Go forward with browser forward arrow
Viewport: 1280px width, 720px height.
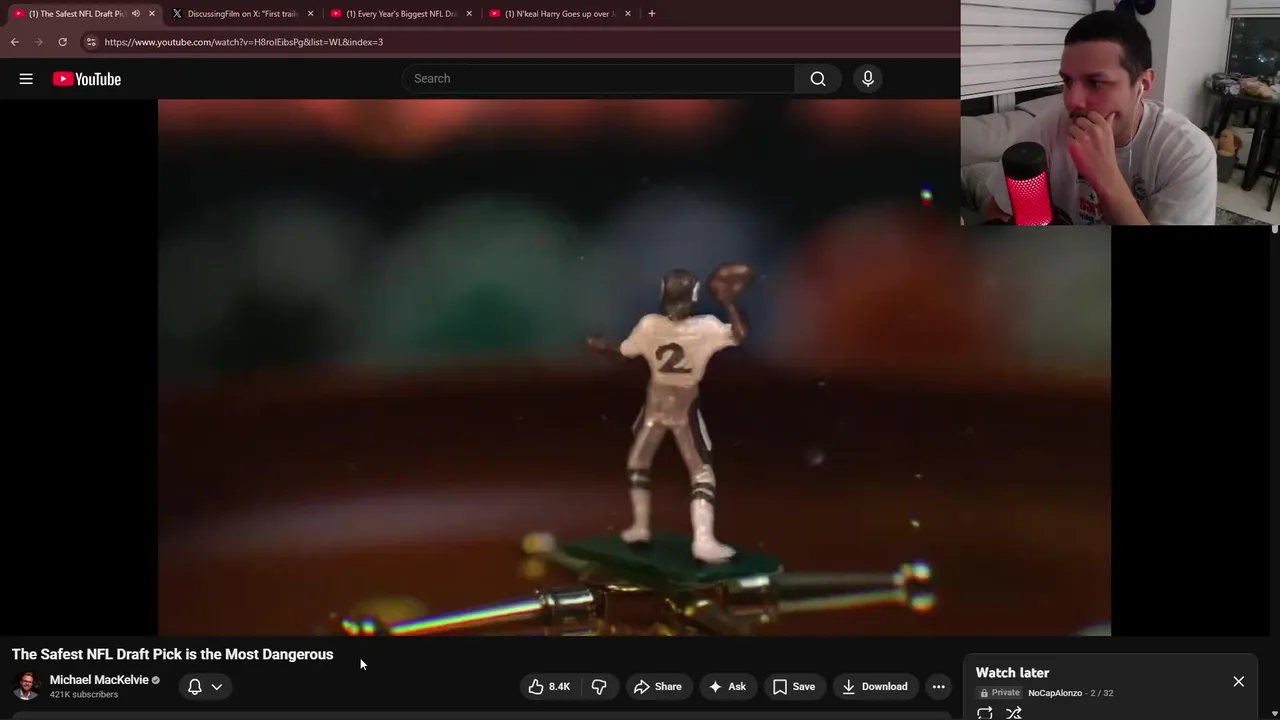pyautogui.click(x=38, y=42)
